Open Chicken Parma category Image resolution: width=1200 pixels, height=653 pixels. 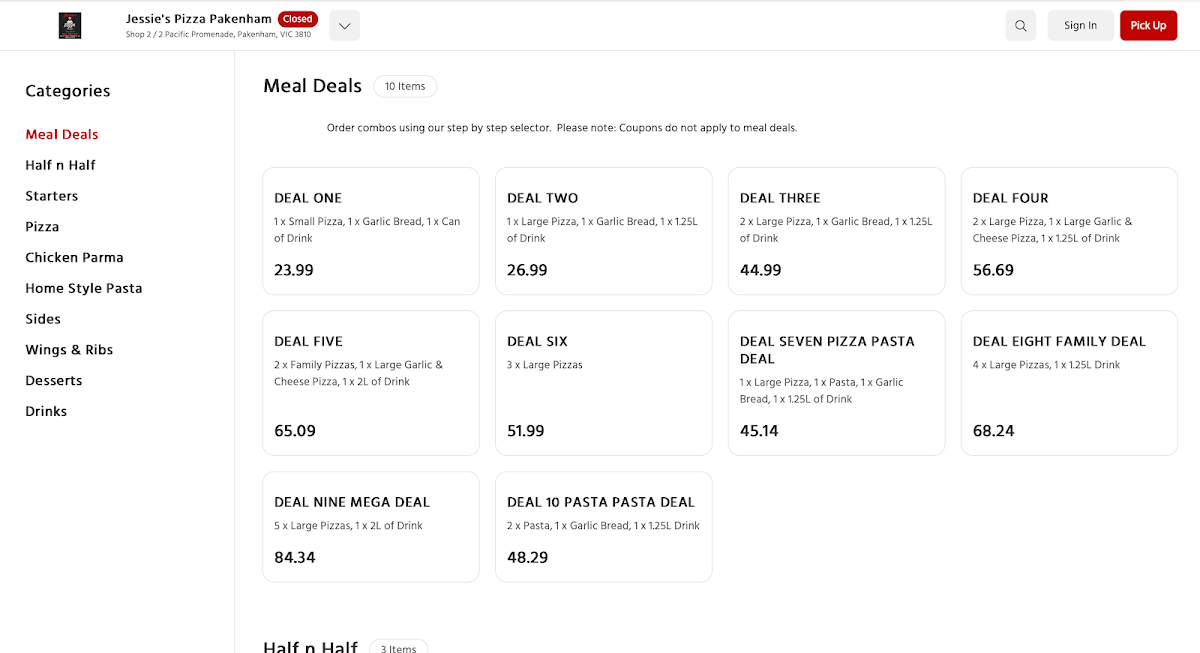(x=74, y=257)
